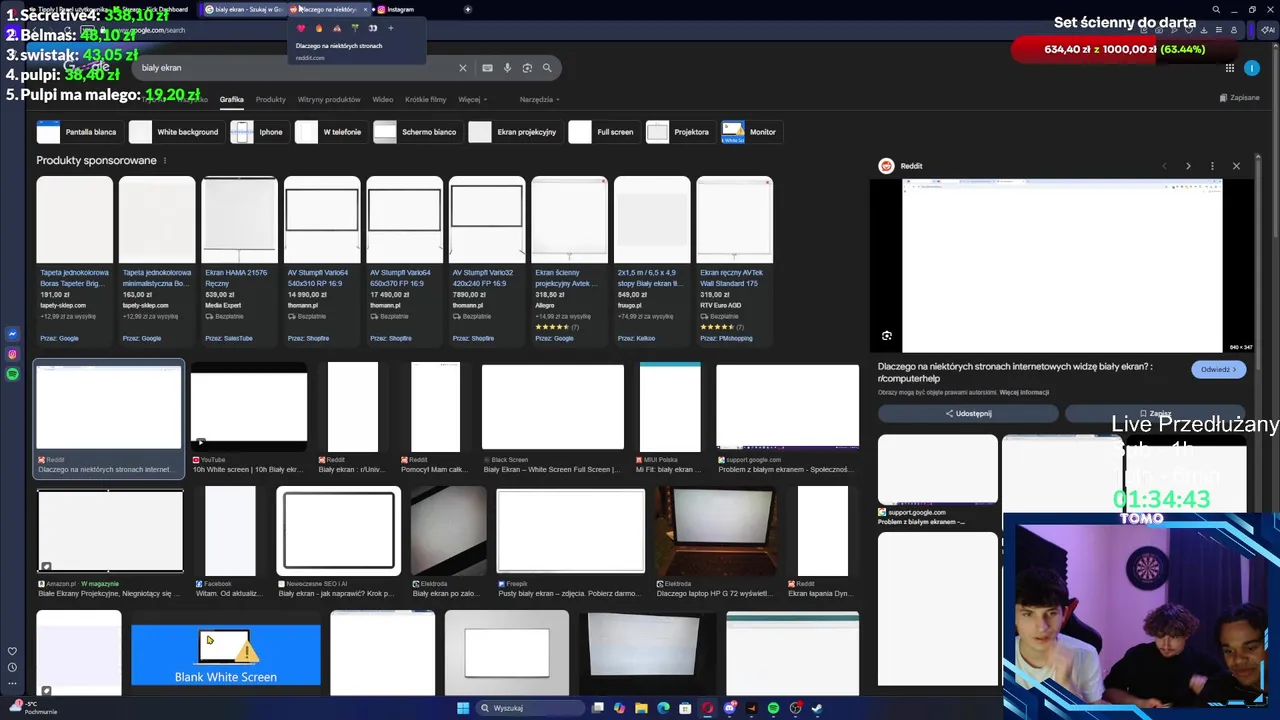This screenshot has height=720, width=1280.
Task: Select the White background filter chip
Action: [x=175, y=132]
